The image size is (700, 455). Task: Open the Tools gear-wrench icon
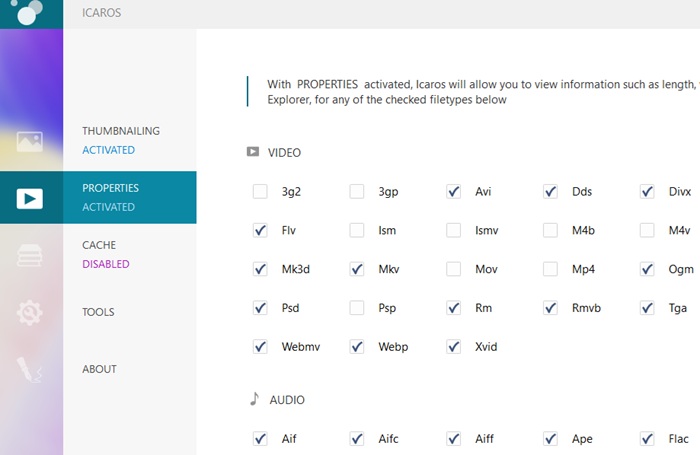click(30, 312)
